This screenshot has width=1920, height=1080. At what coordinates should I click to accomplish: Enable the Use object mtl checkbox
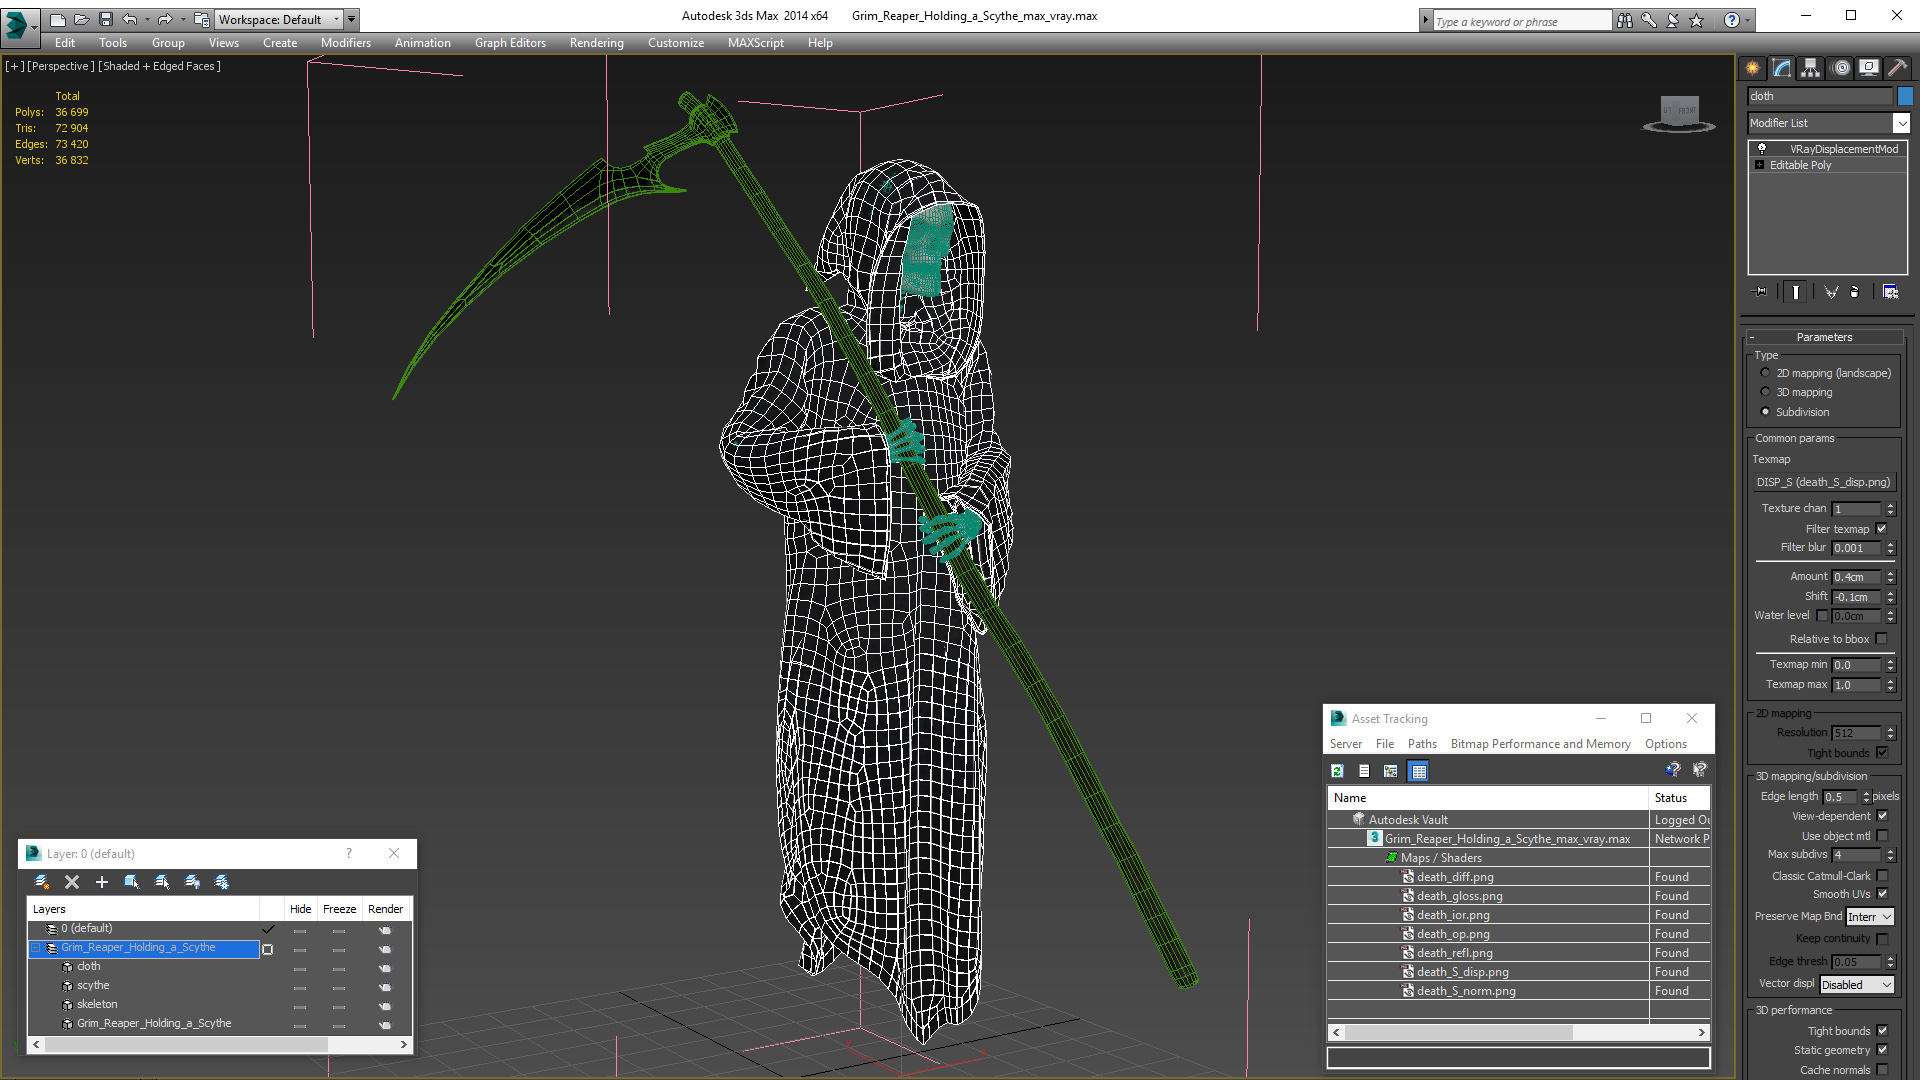click(x=1882, y=836)
